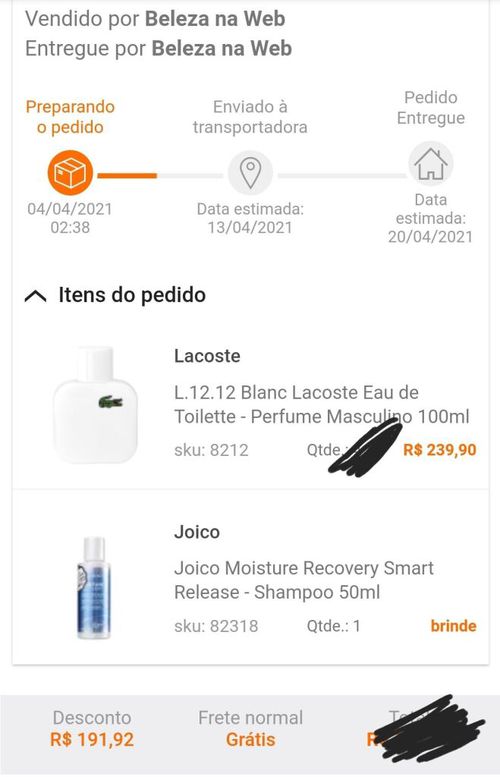
Task: Open the Lacoste perfume bottle thumbnail
Action: [95, 405]
